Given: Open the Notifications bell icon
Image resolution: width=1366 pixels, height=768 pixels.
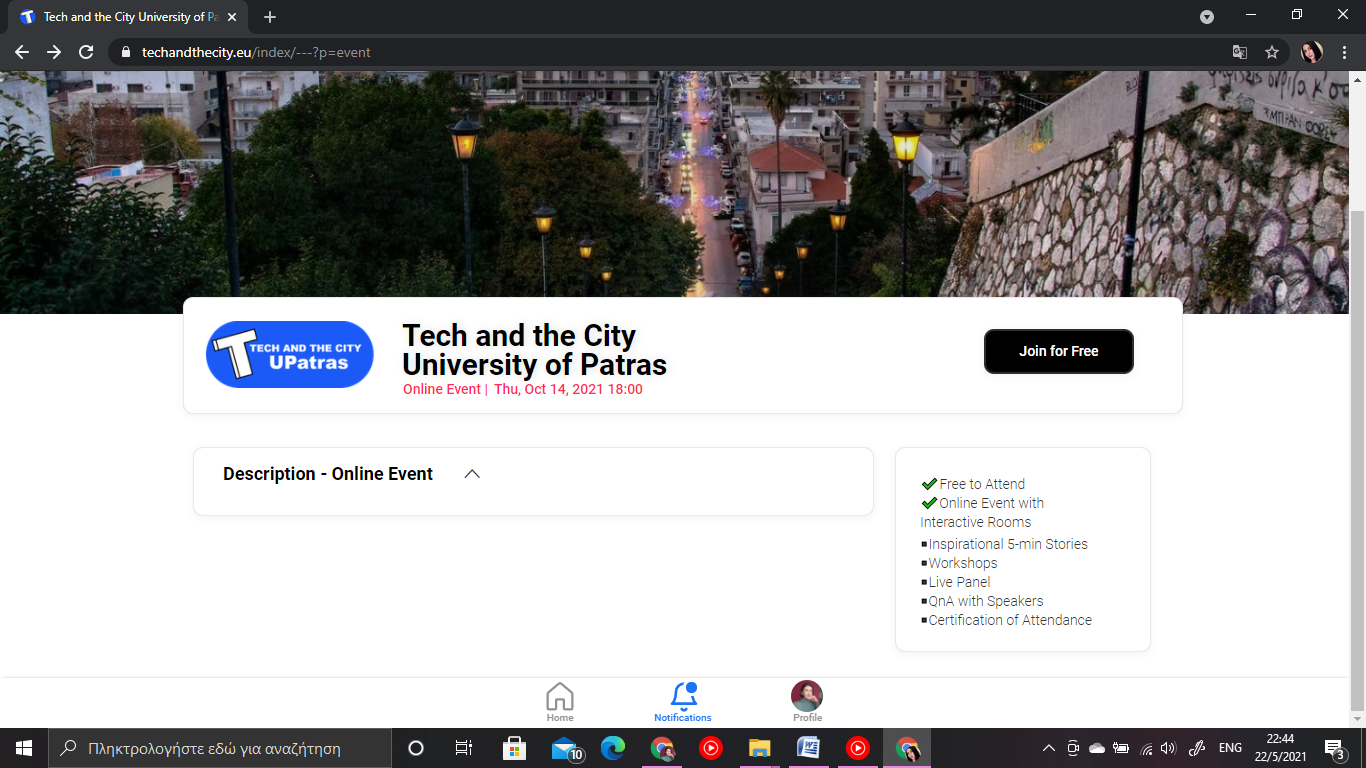Looking at the screenshot, I should pos(683,699).
